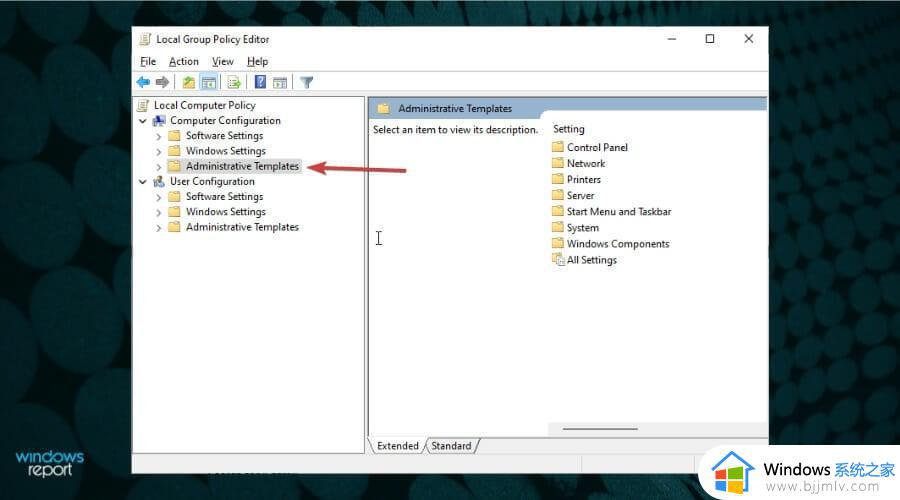
Task: Click the Forward arrow toolbar icon
Action: click(x=162, y=82)
